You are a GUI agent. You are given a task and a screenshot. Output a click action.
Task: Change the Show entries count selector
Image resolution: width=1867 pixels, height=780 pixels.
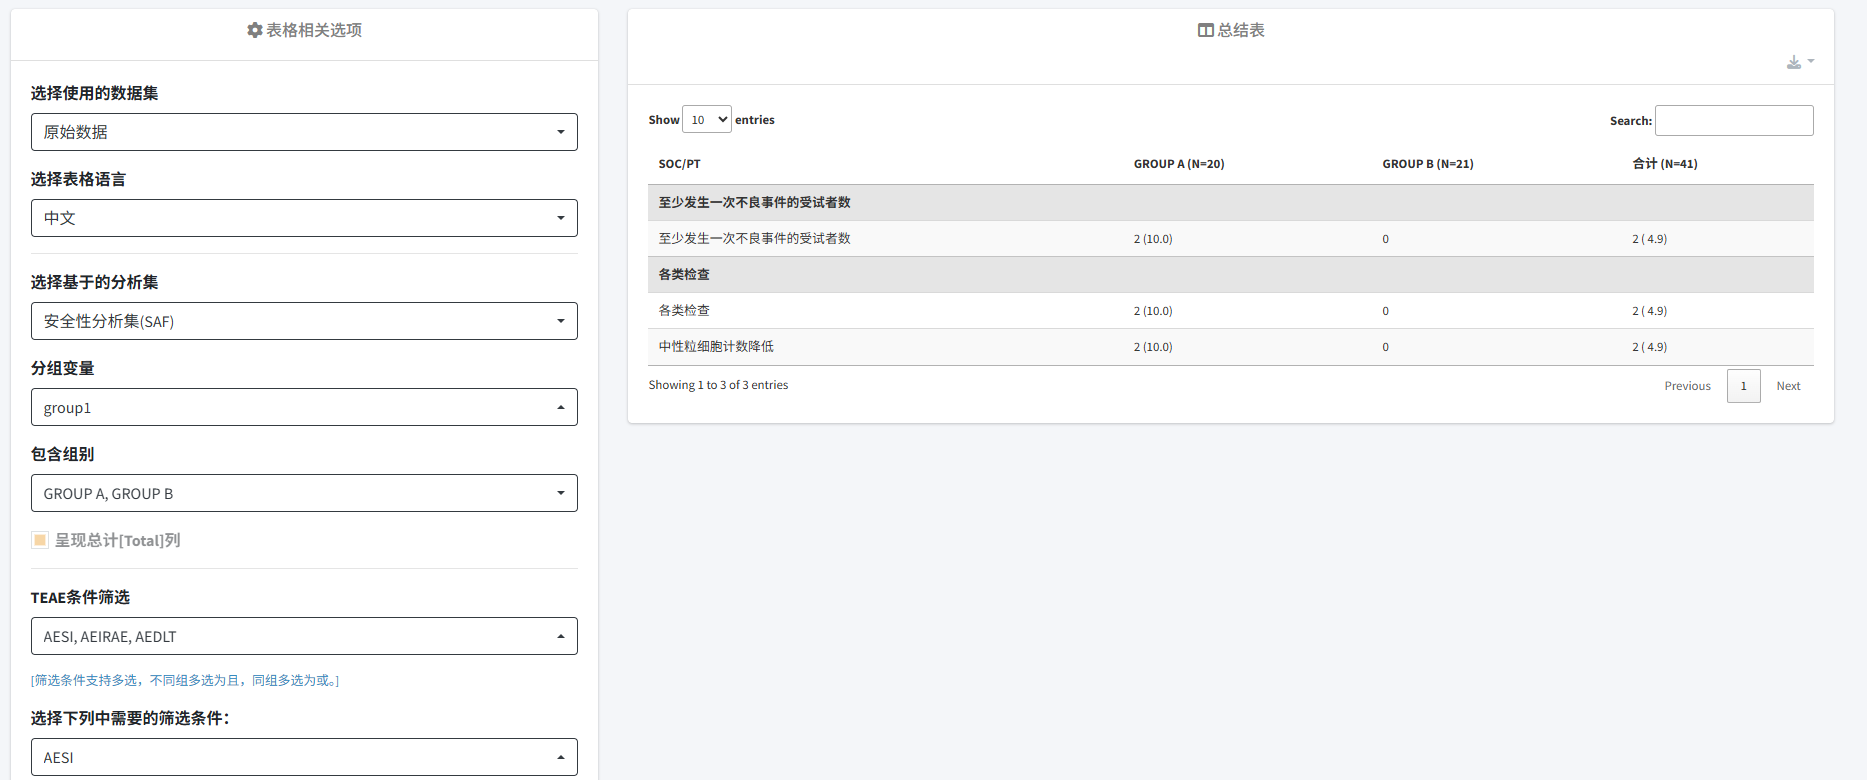(x=706, y=120)
